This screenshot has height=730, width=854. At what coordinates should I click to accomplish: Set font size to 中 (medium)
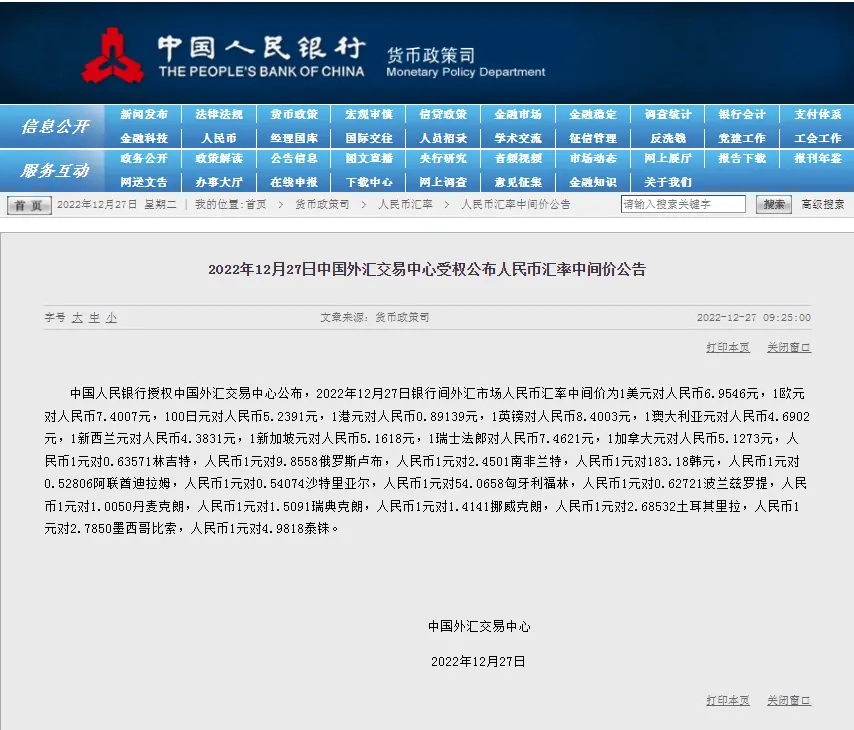click(94, 317)
